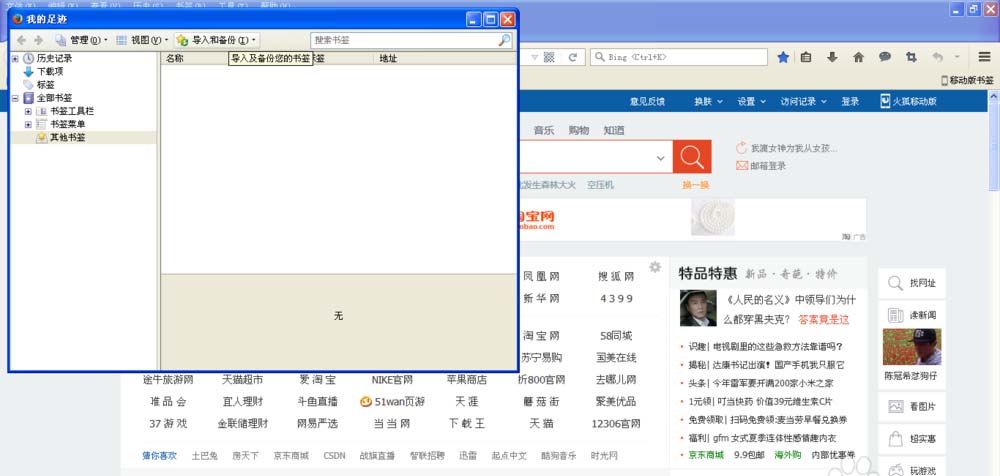Click the 搜索书签 search field
This screenshot has width=1000, height=476.
tap(404, 40)
